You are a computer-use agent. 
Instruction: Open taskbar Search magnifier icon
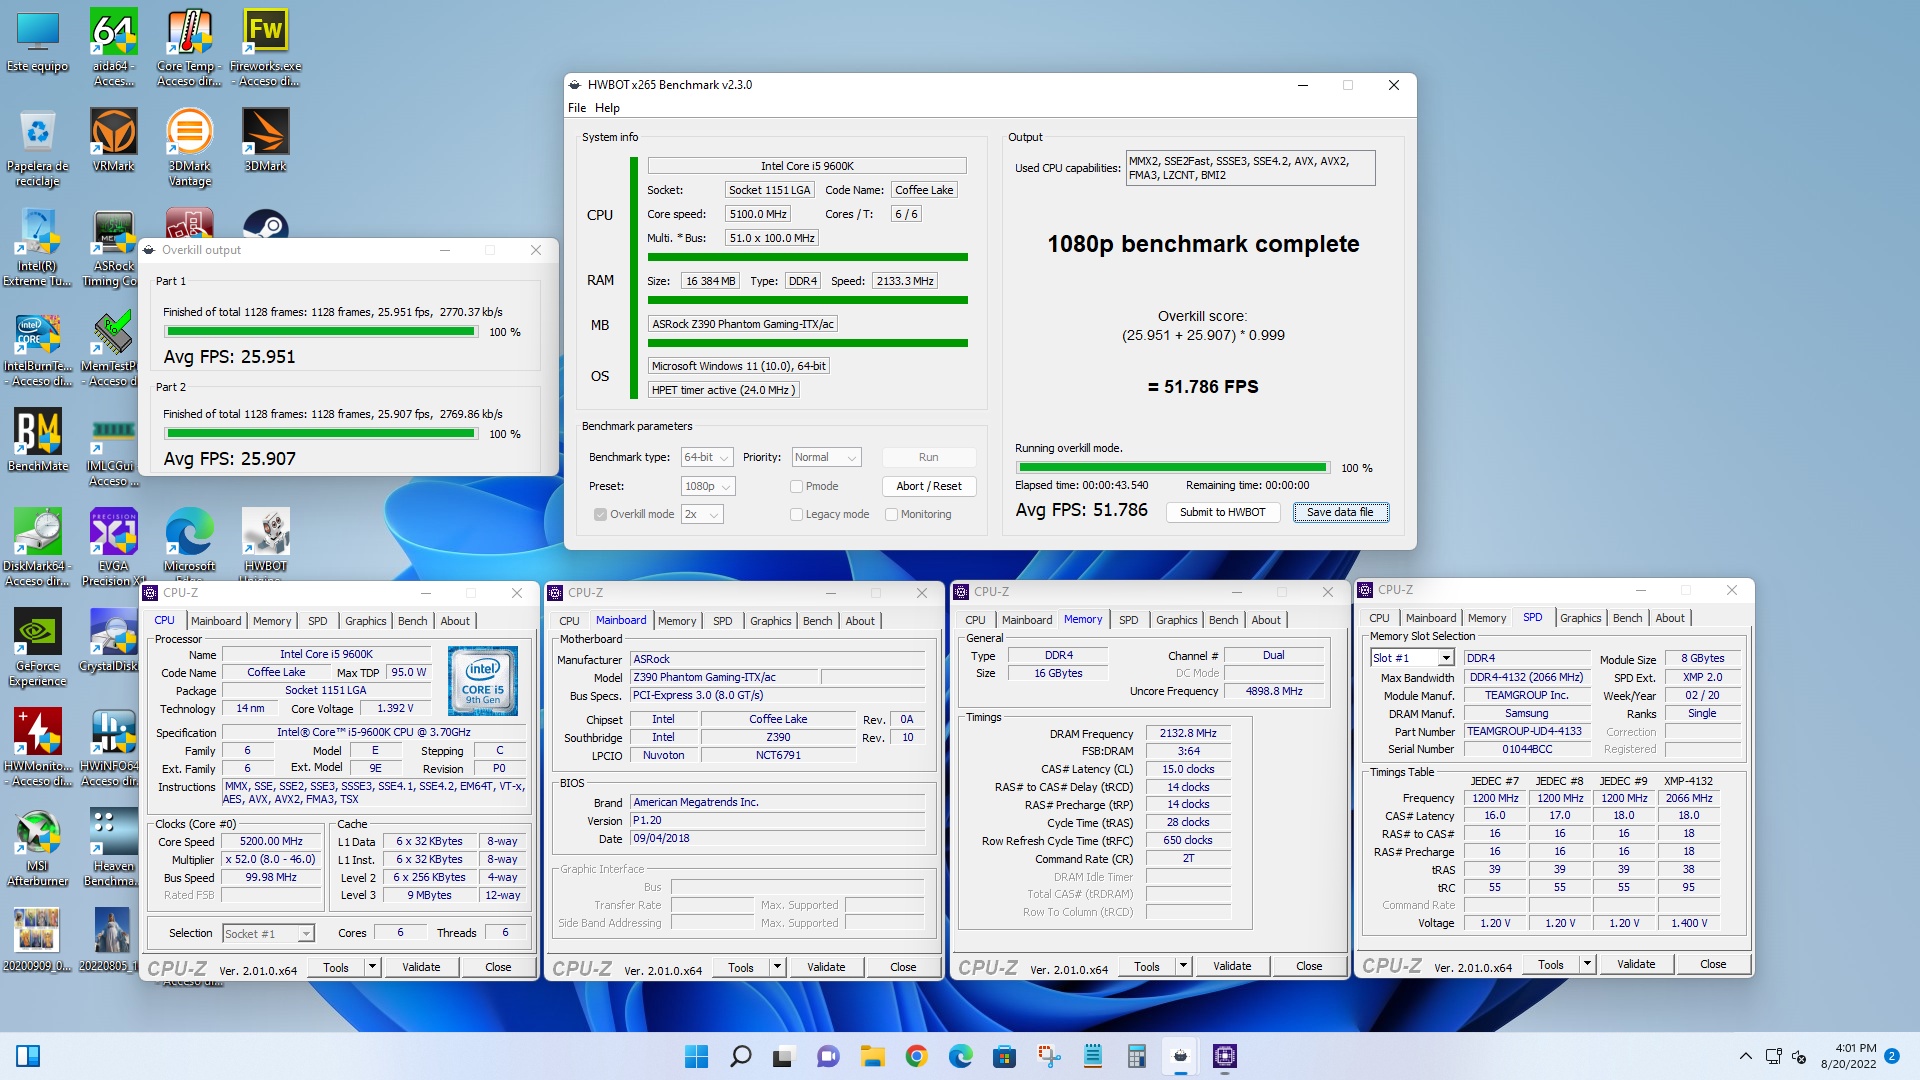(x=740, y=1056)
